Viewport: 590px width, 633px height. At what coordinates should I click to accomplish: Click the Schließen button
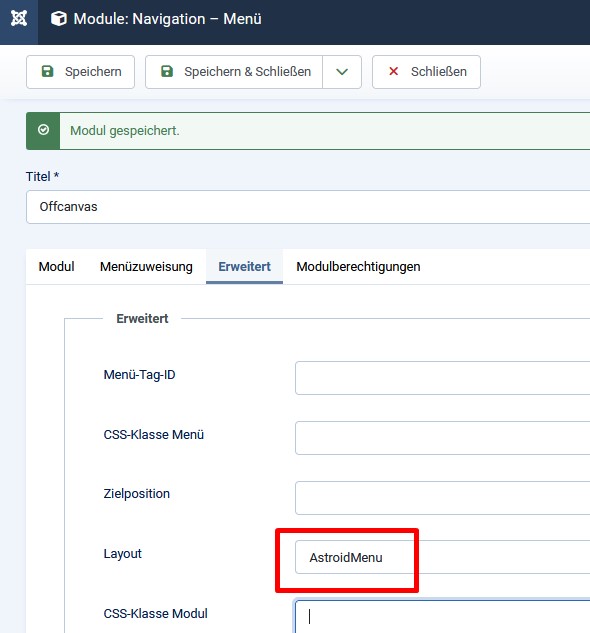[x=426, y=72]
